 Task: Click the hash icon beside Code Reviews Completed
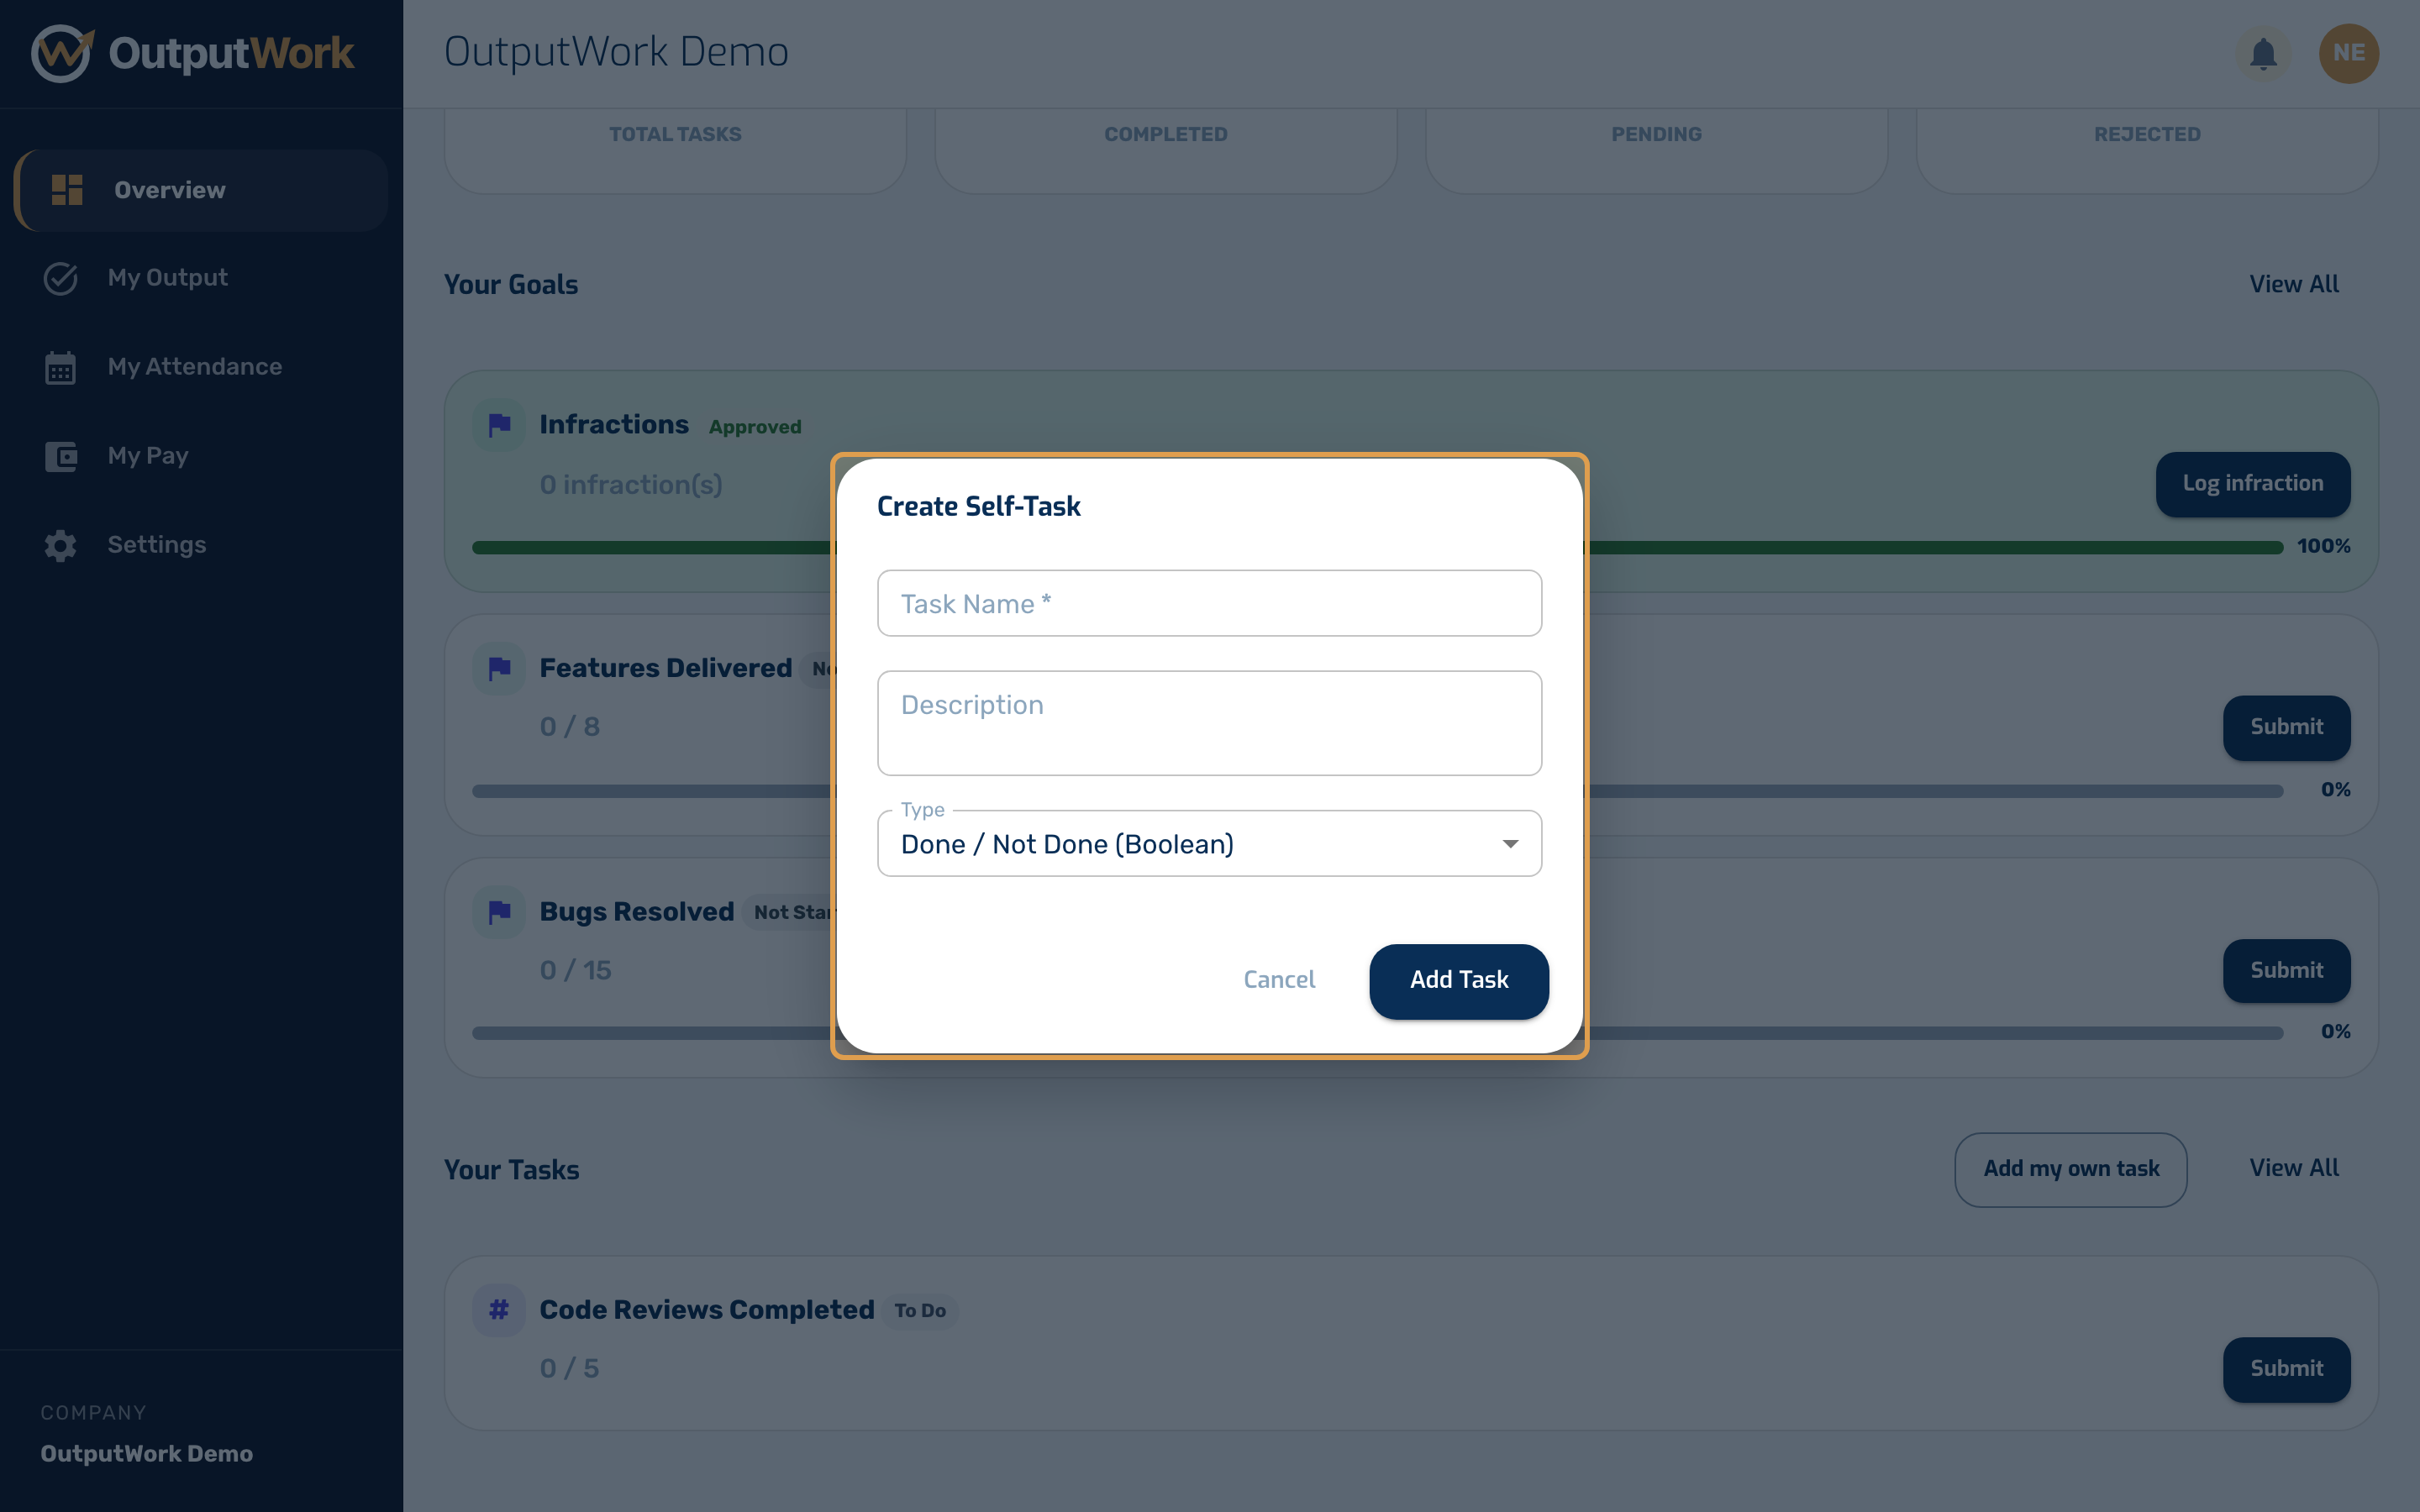tap(499, 1310)
